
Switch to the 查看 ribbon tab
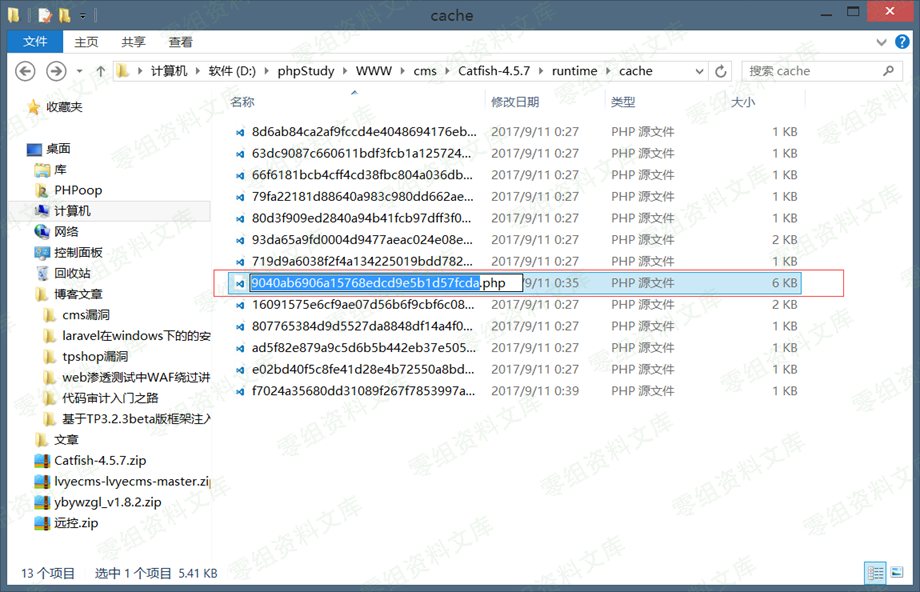click(x=180, y=42)
